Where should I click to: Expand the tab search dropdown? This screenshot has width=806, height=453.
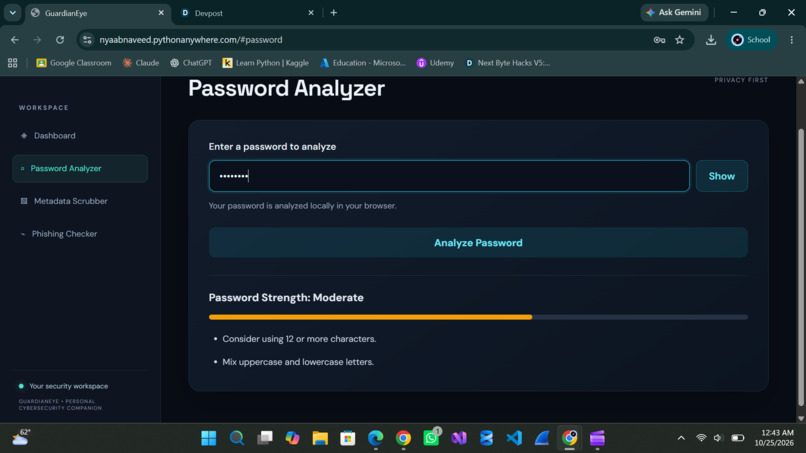(12, 13)
